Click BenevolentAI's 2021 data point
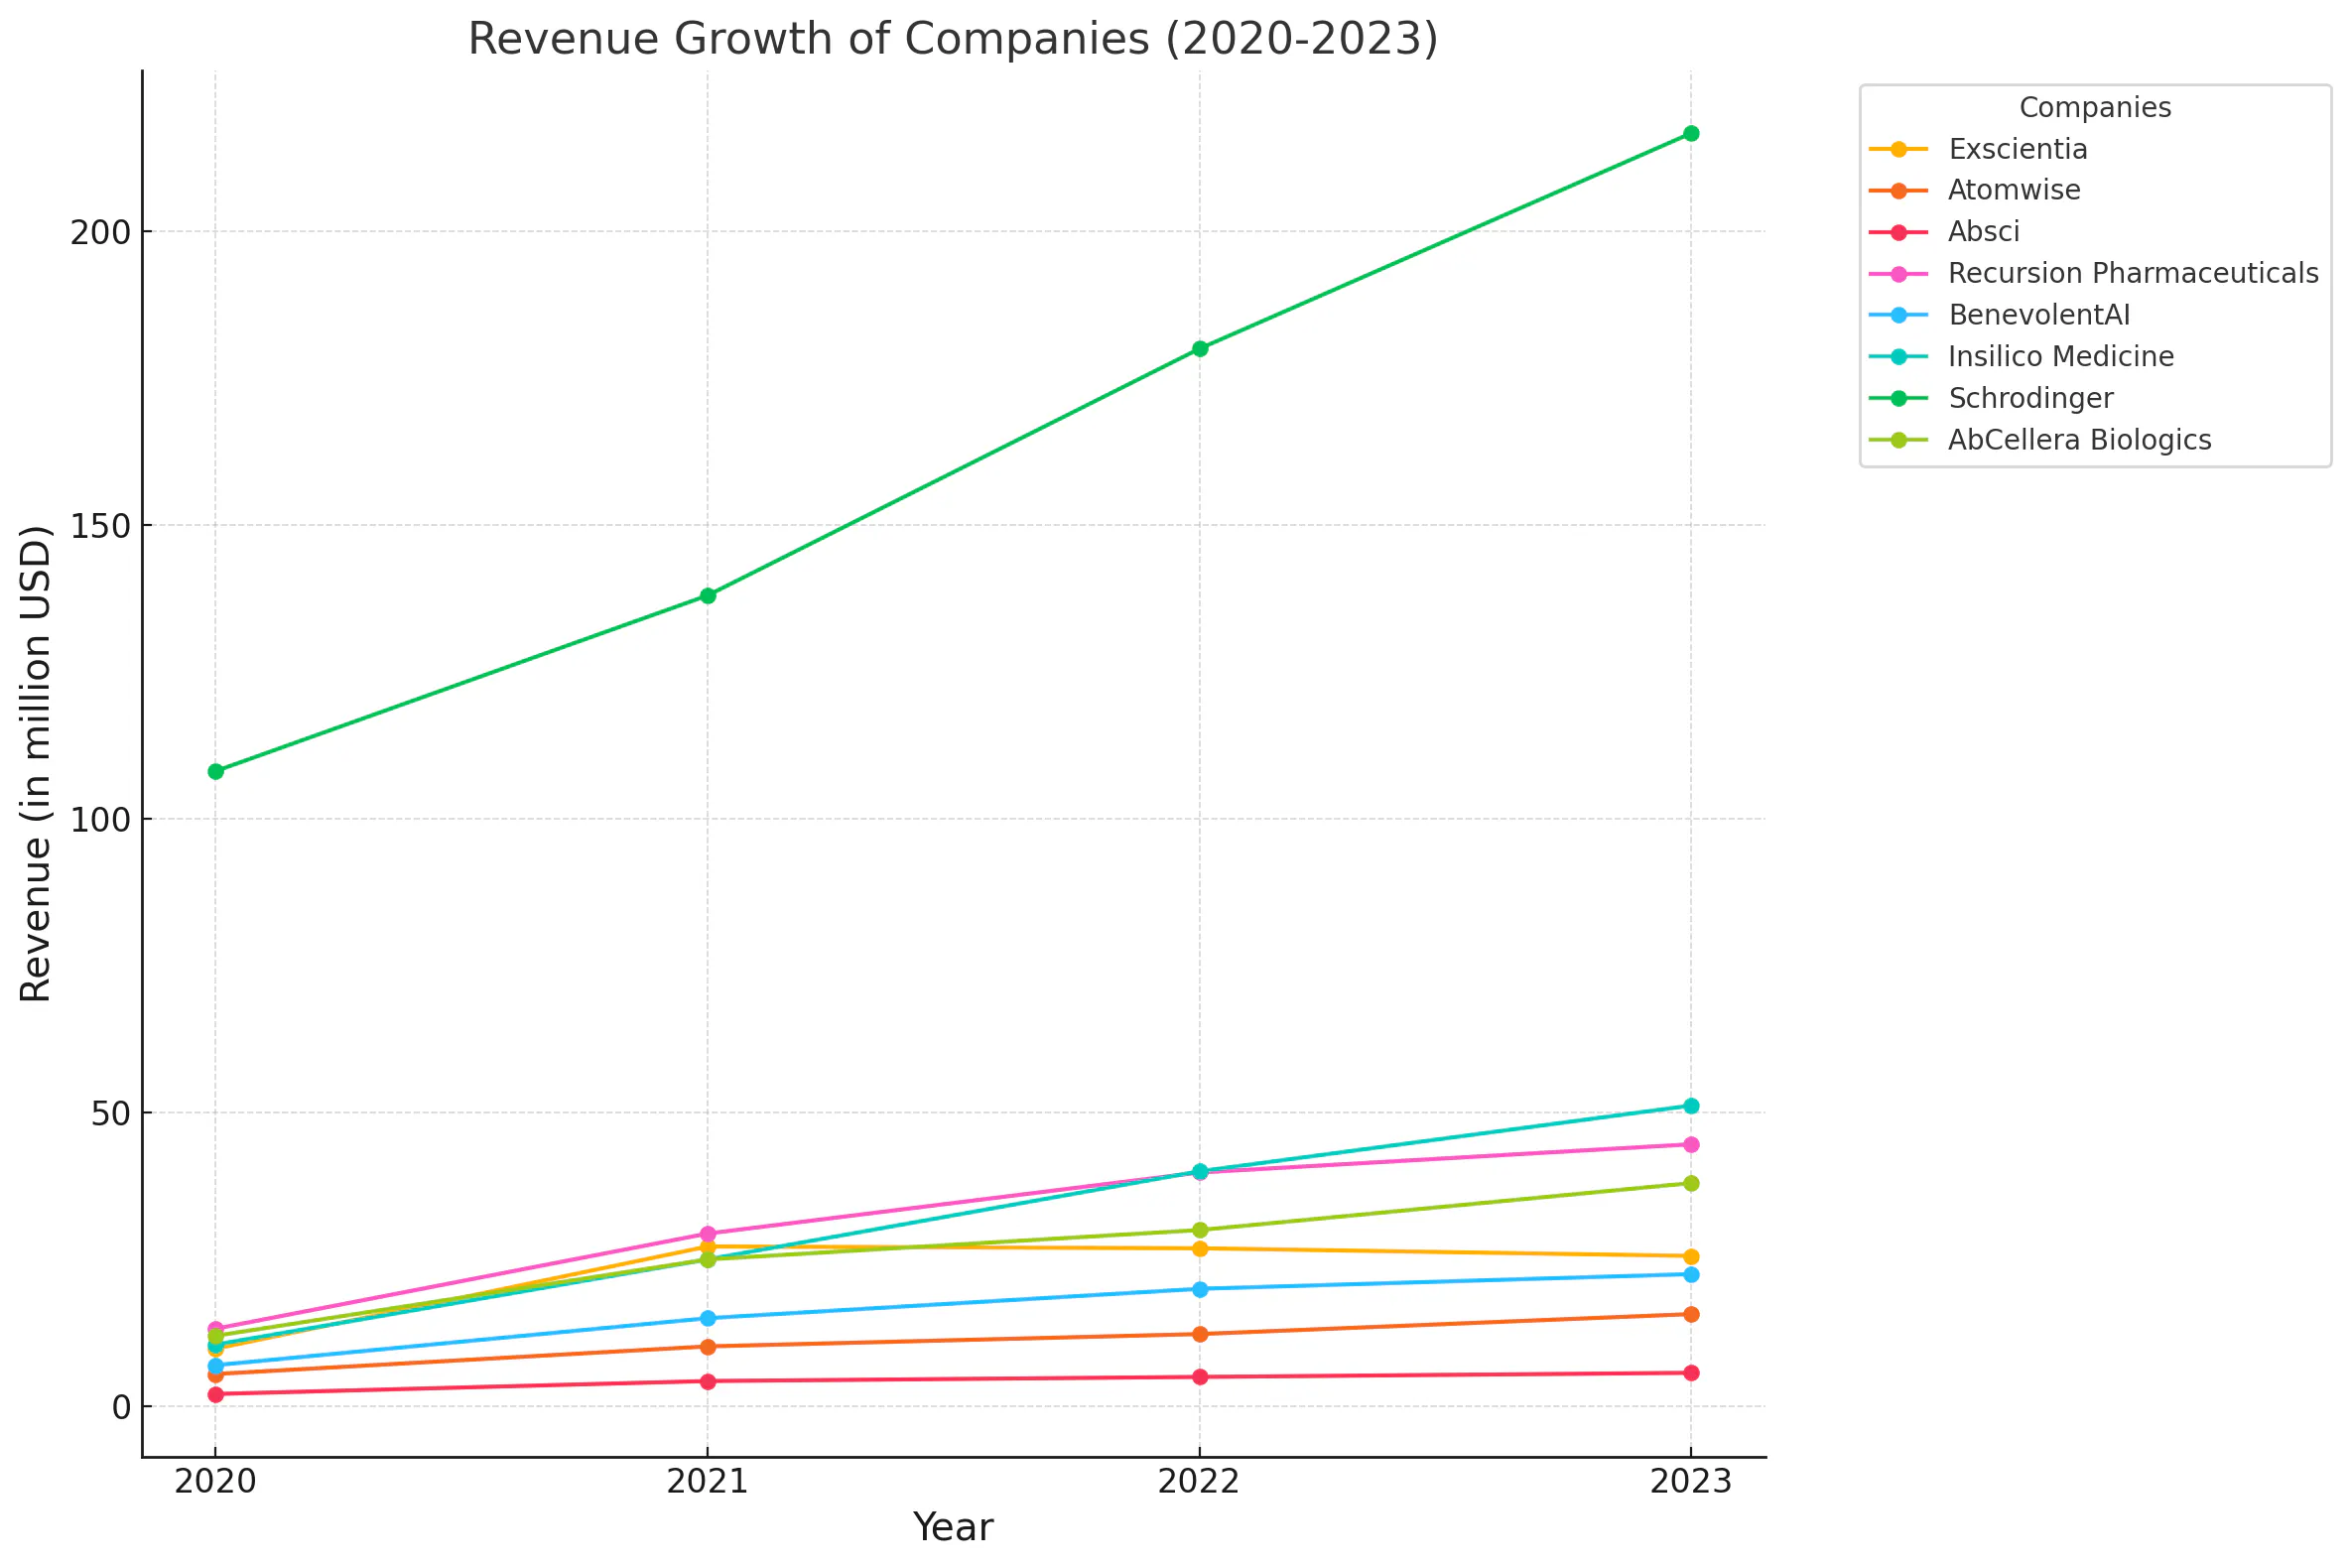2350x1568 pixels. tap(707, 1318)
